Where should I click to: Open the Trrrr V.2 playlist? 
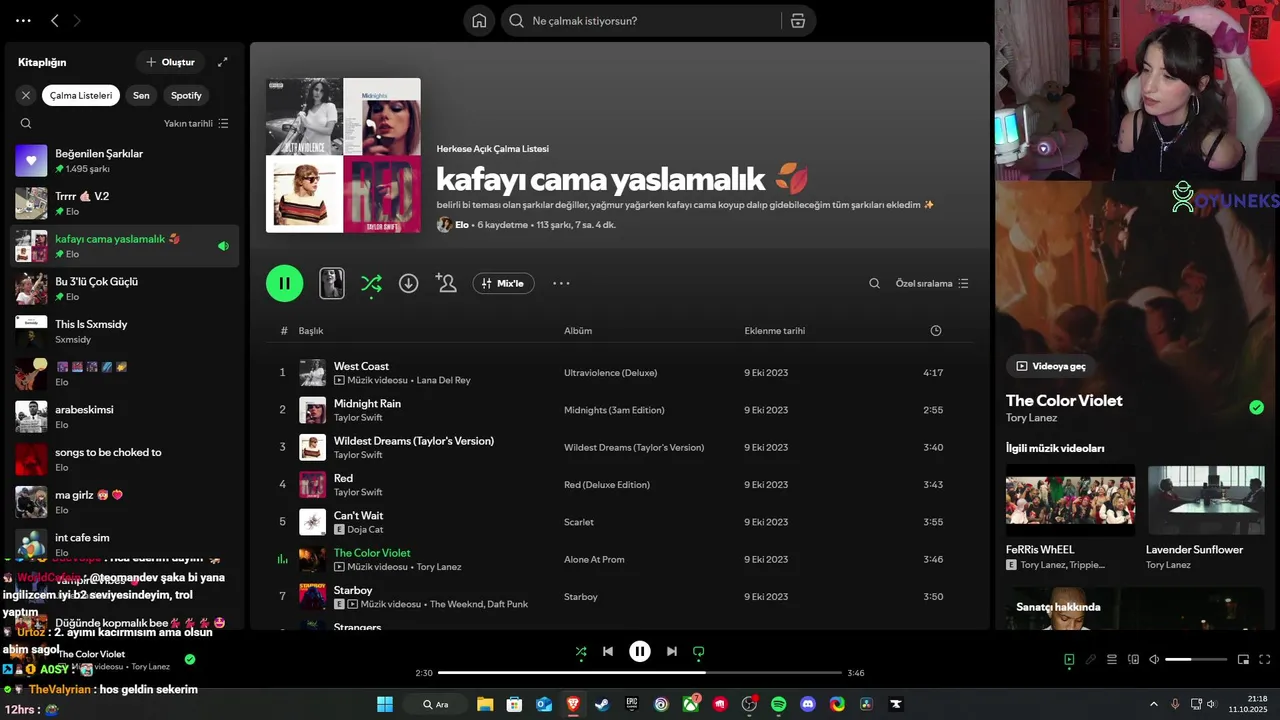[x=125, y=203]
